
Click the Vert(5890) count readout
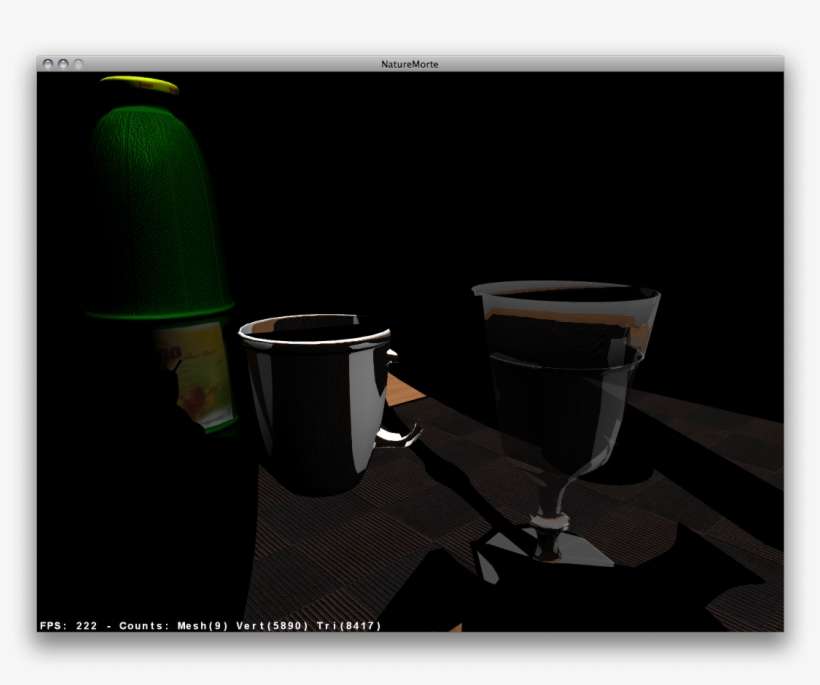pos(272,626)
